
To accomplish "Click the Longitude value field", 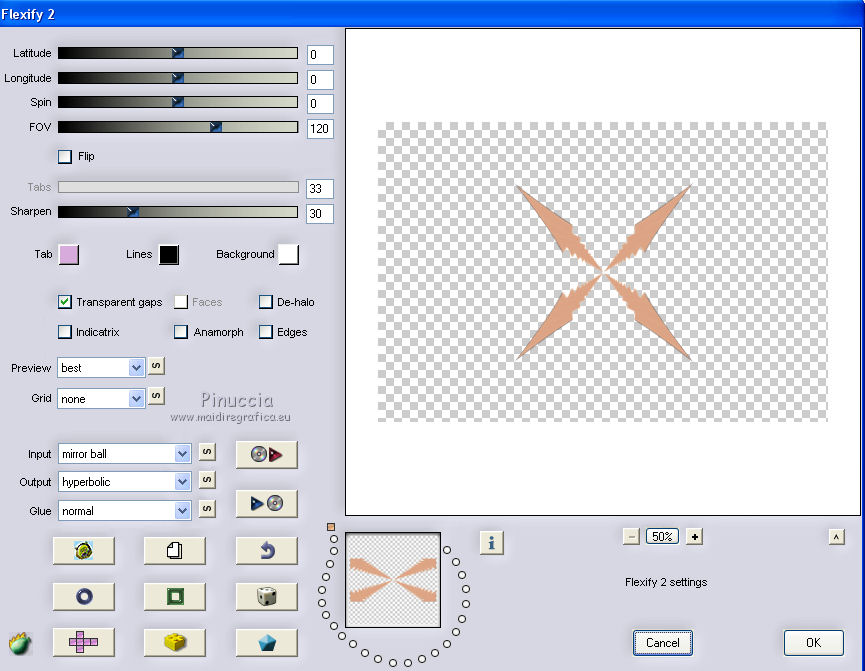I will coord(320,79).
